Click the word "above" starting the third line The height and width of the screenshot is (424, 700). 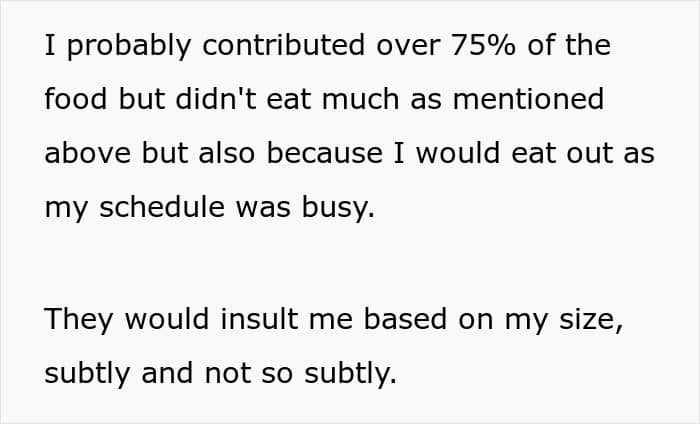click(x=88, y=153)
